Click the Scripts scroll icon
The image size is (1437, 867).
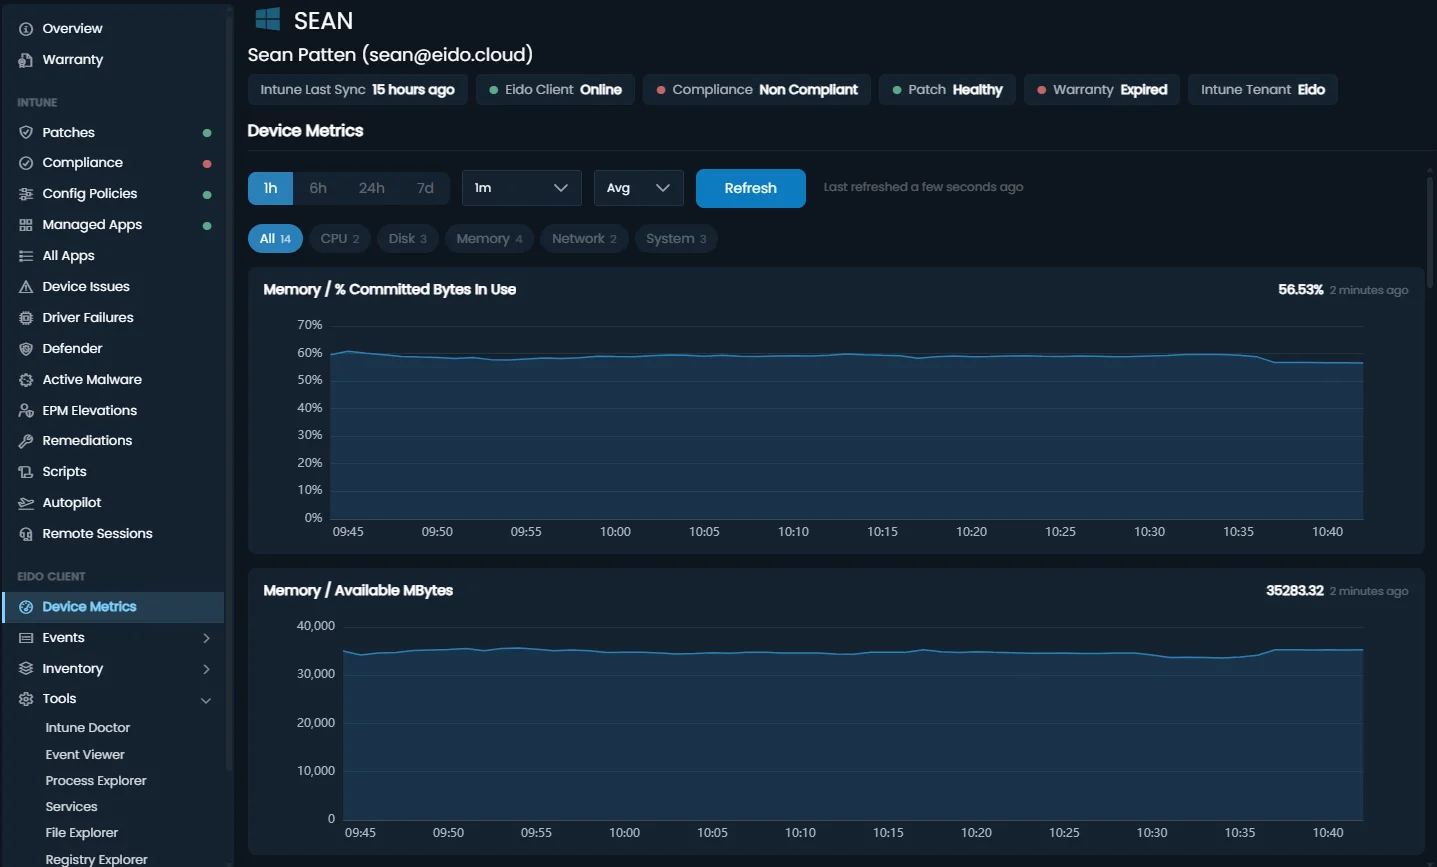pyautogui.click(x=26, y=472)
